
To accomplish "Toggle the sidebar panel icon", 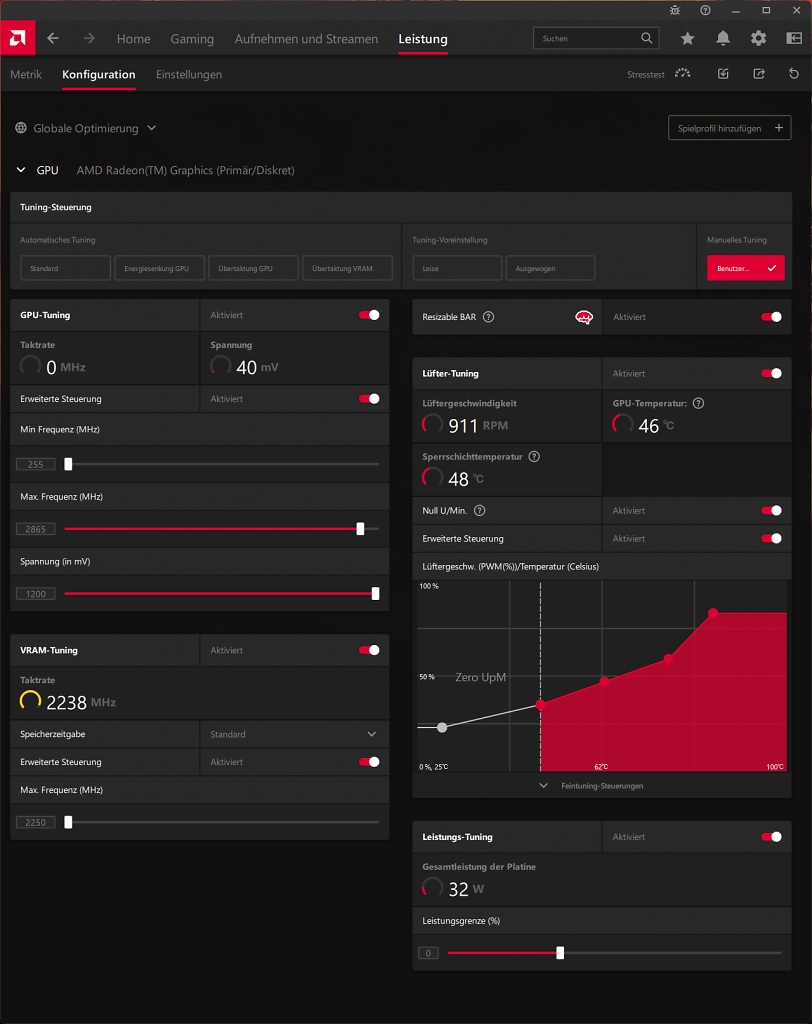I will [x=794, y=39].
